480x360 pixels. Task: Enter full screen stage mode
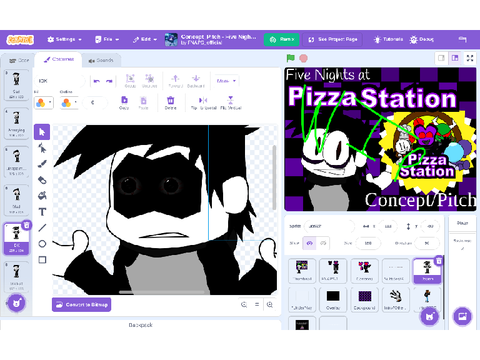coord(470,58)
